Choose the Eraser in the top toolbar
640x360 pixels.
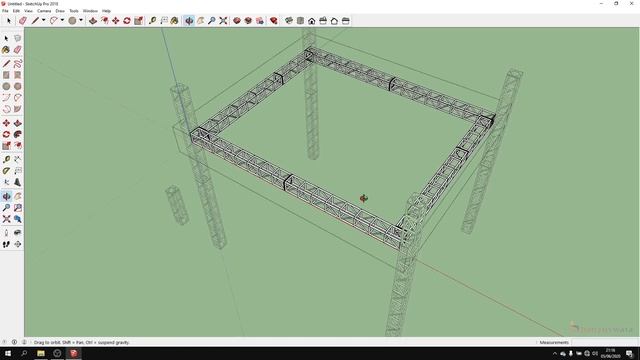(22, 20)
